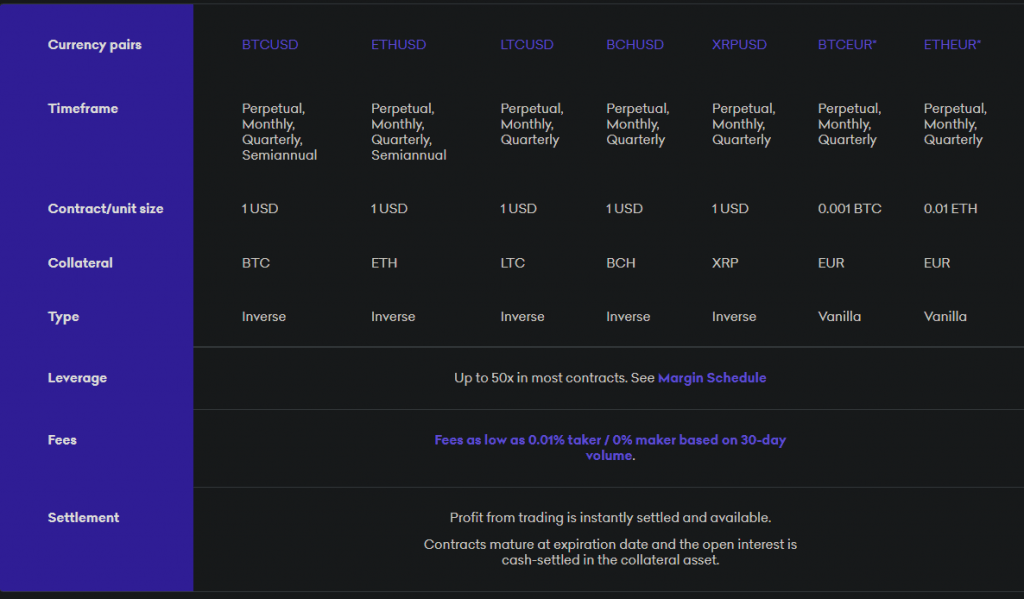Click the Collateral row label

coord(80,263)
